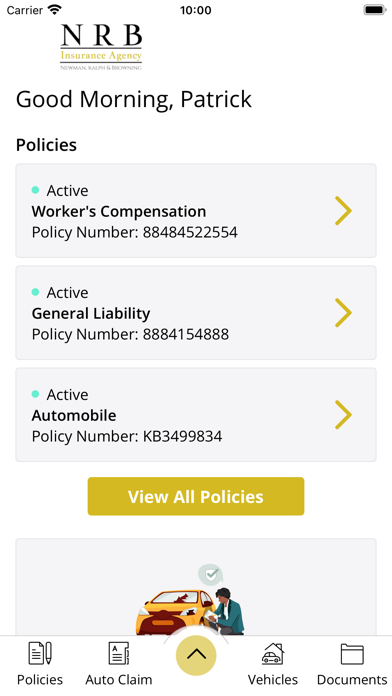
Task: Select the Vehicles car icon
Action: coord(273,653)
